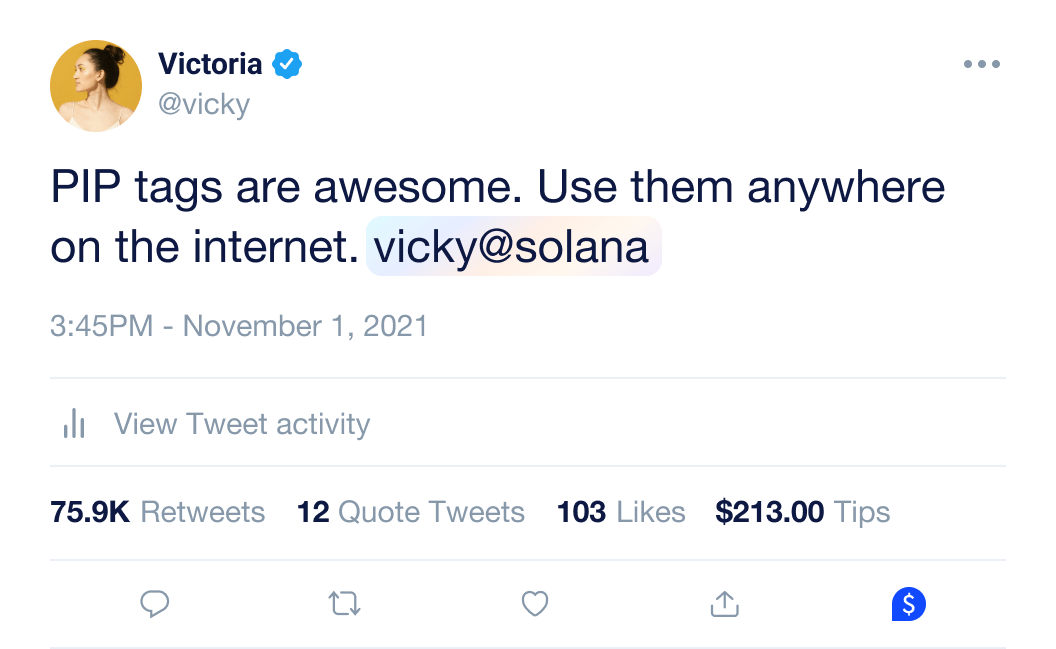
Task: Click the vicky@solana PIP tag
Action: (x=514, y=247)
